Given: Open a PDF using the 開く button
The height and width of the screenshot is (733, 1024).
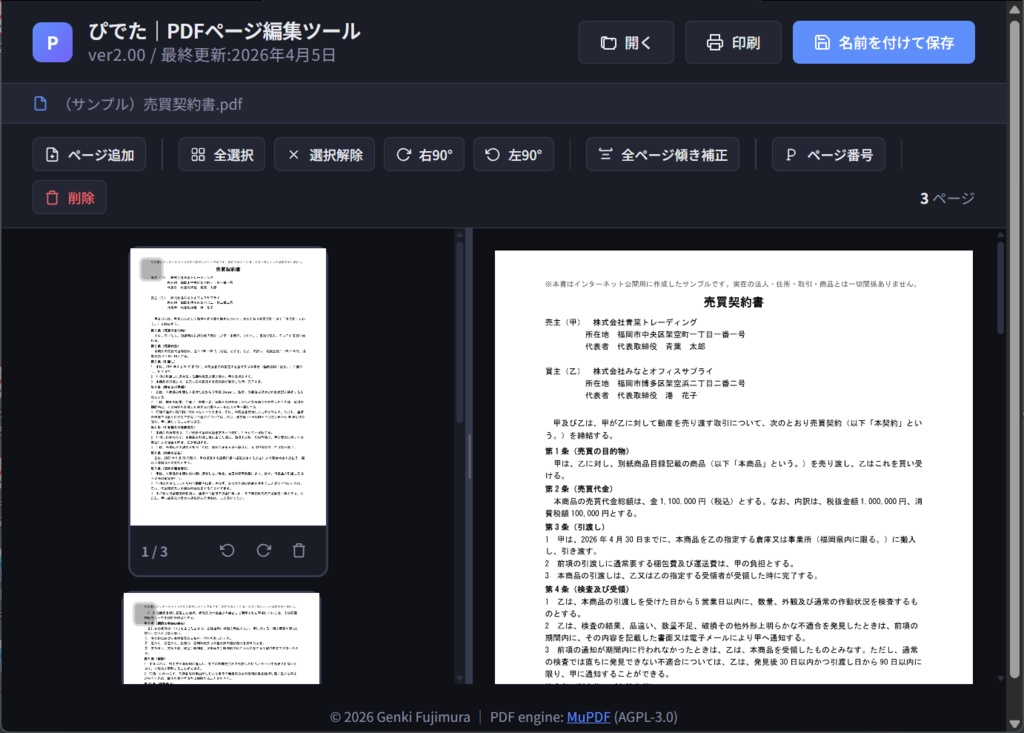Looking at the screenshot, I should [x=626, y=42].
